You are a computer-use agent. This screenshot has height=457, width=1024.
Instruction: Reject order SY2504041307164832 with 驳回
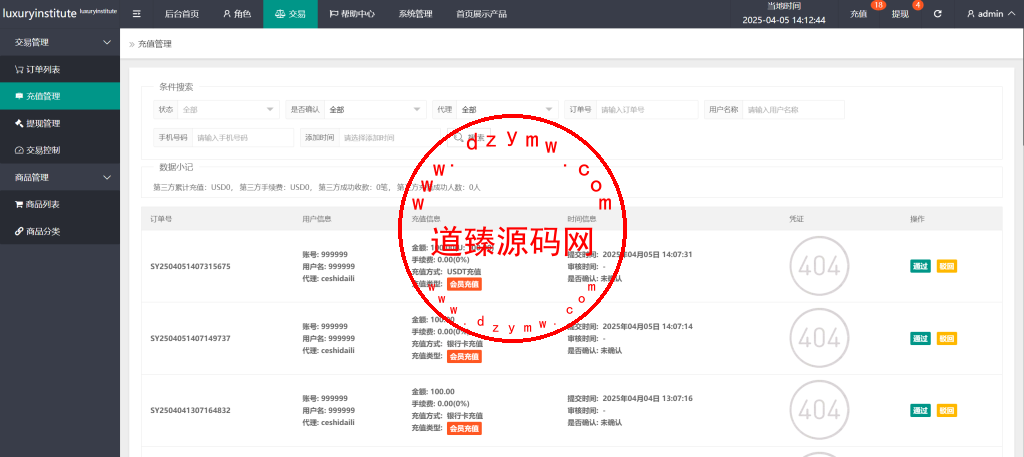947,411
